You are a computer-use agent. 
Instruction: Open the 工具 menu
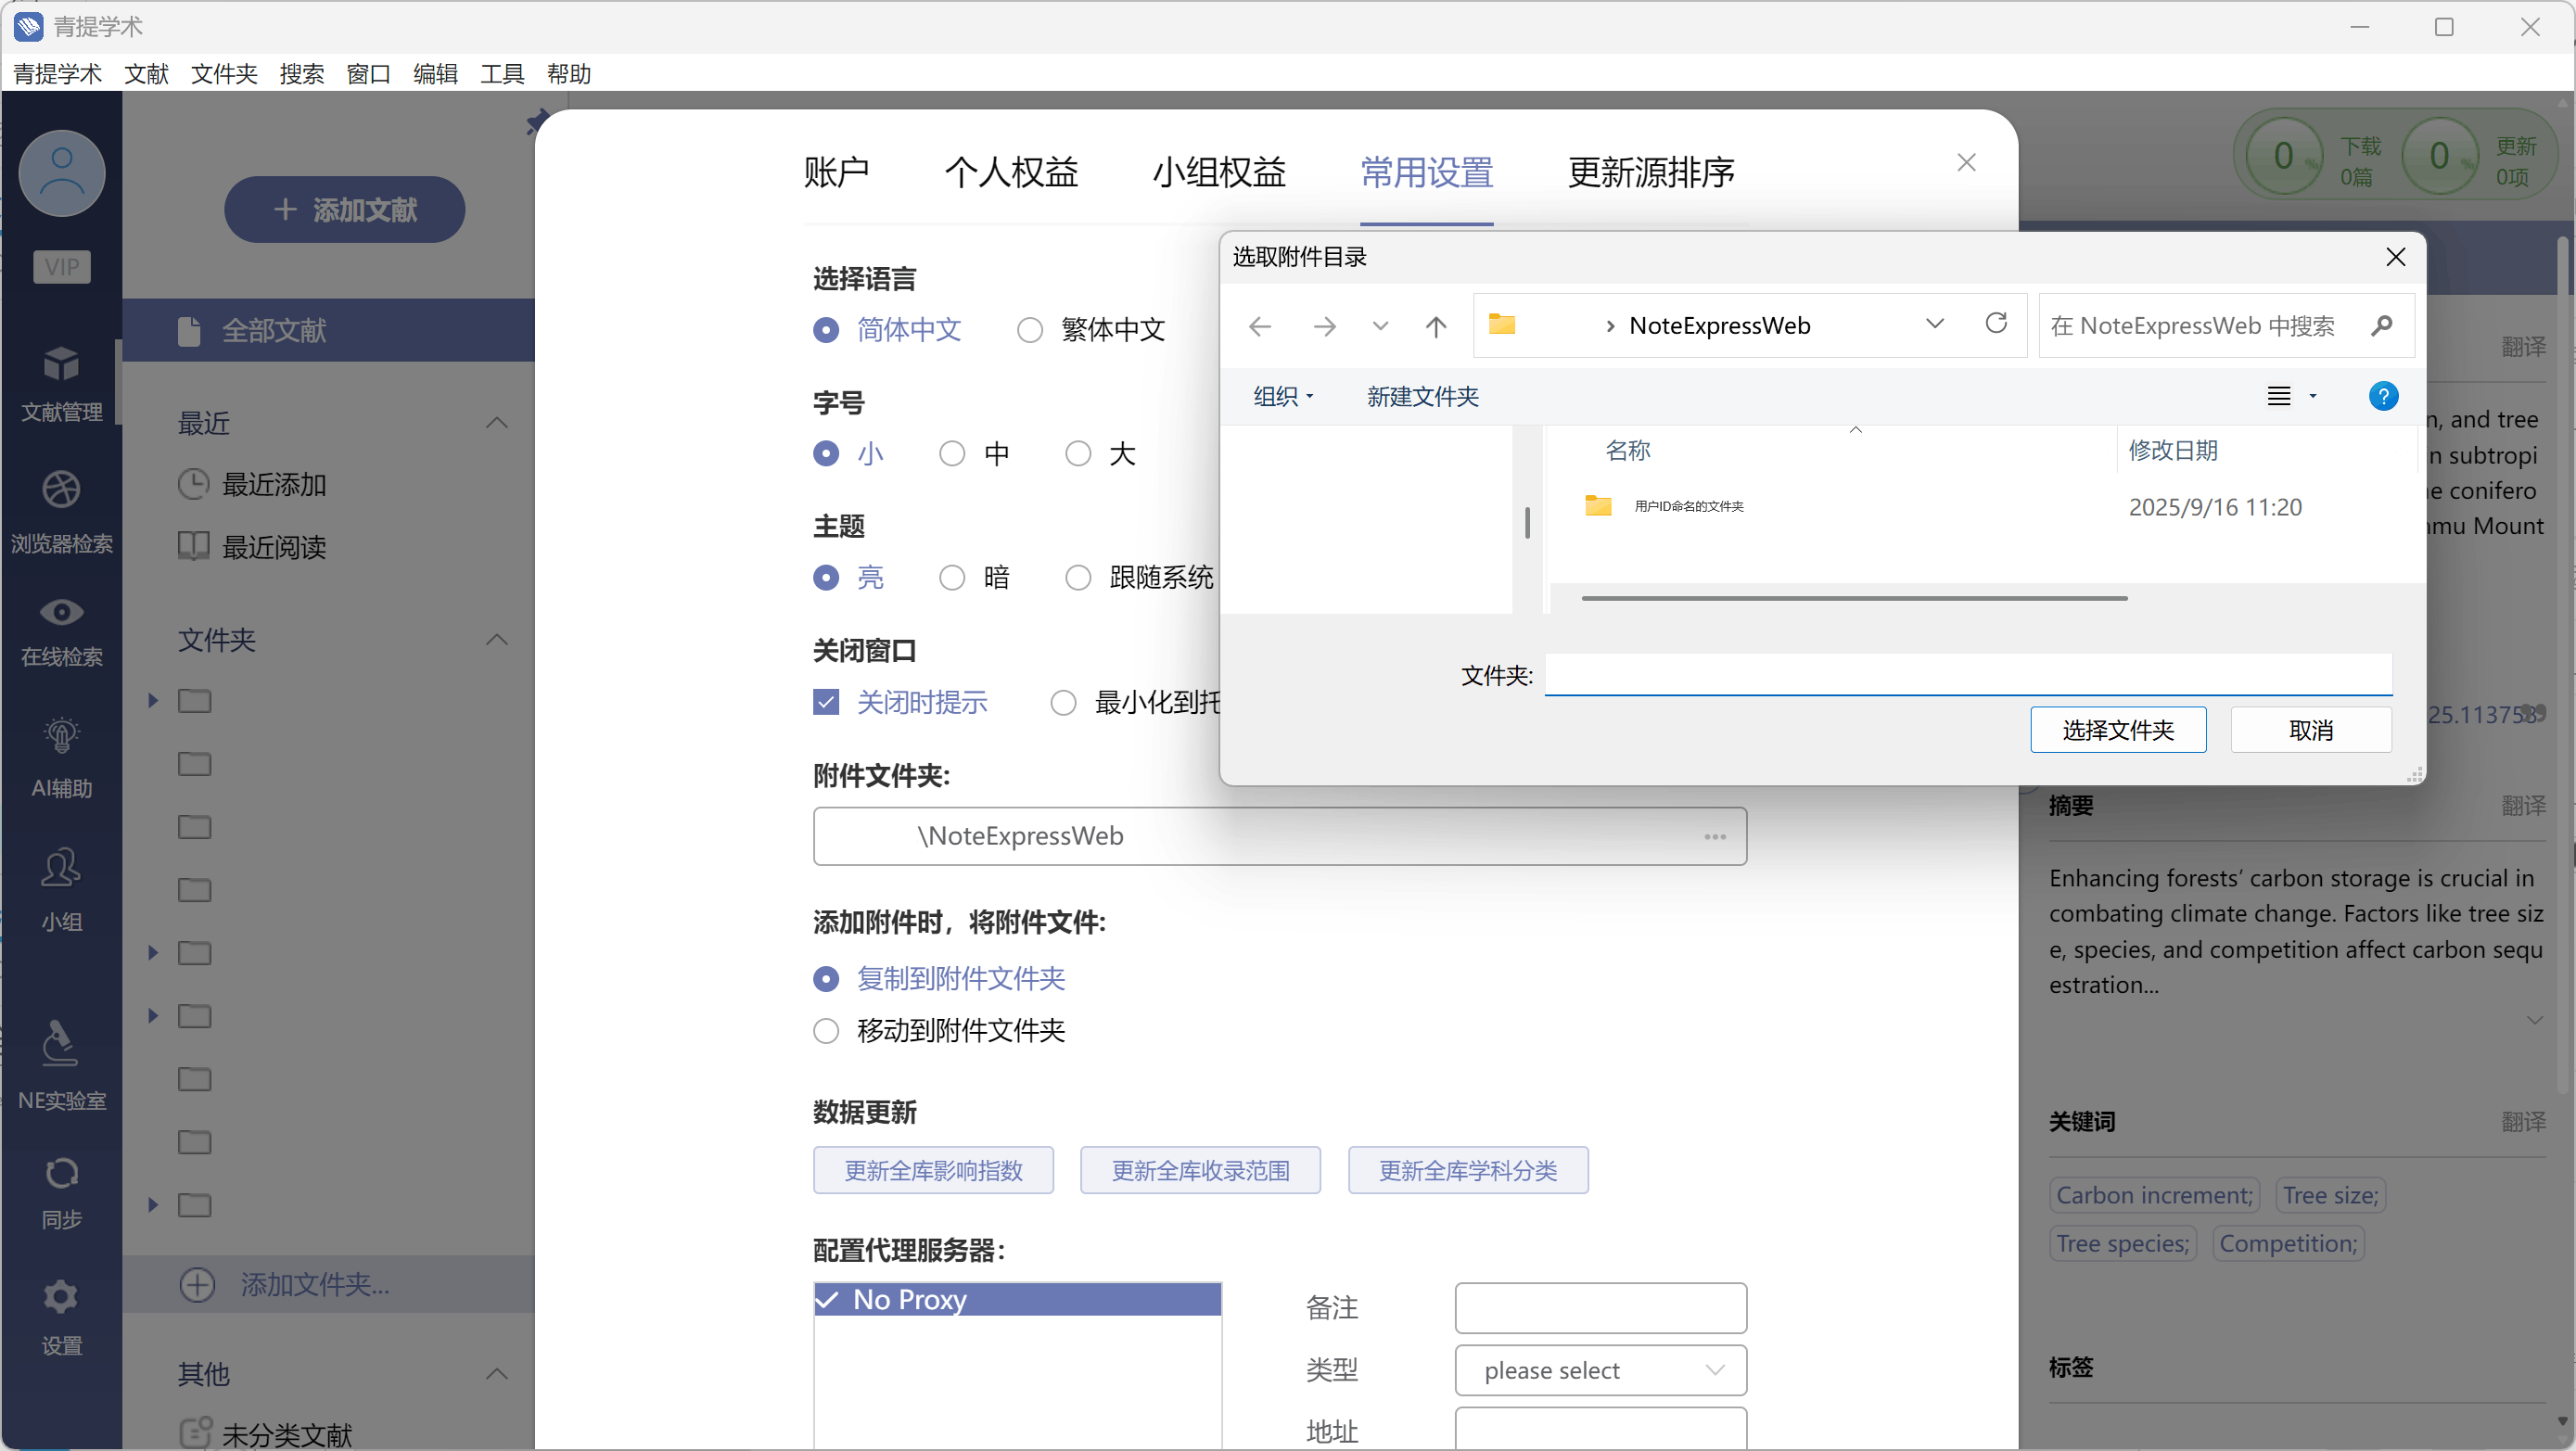(x=501, y=74)
